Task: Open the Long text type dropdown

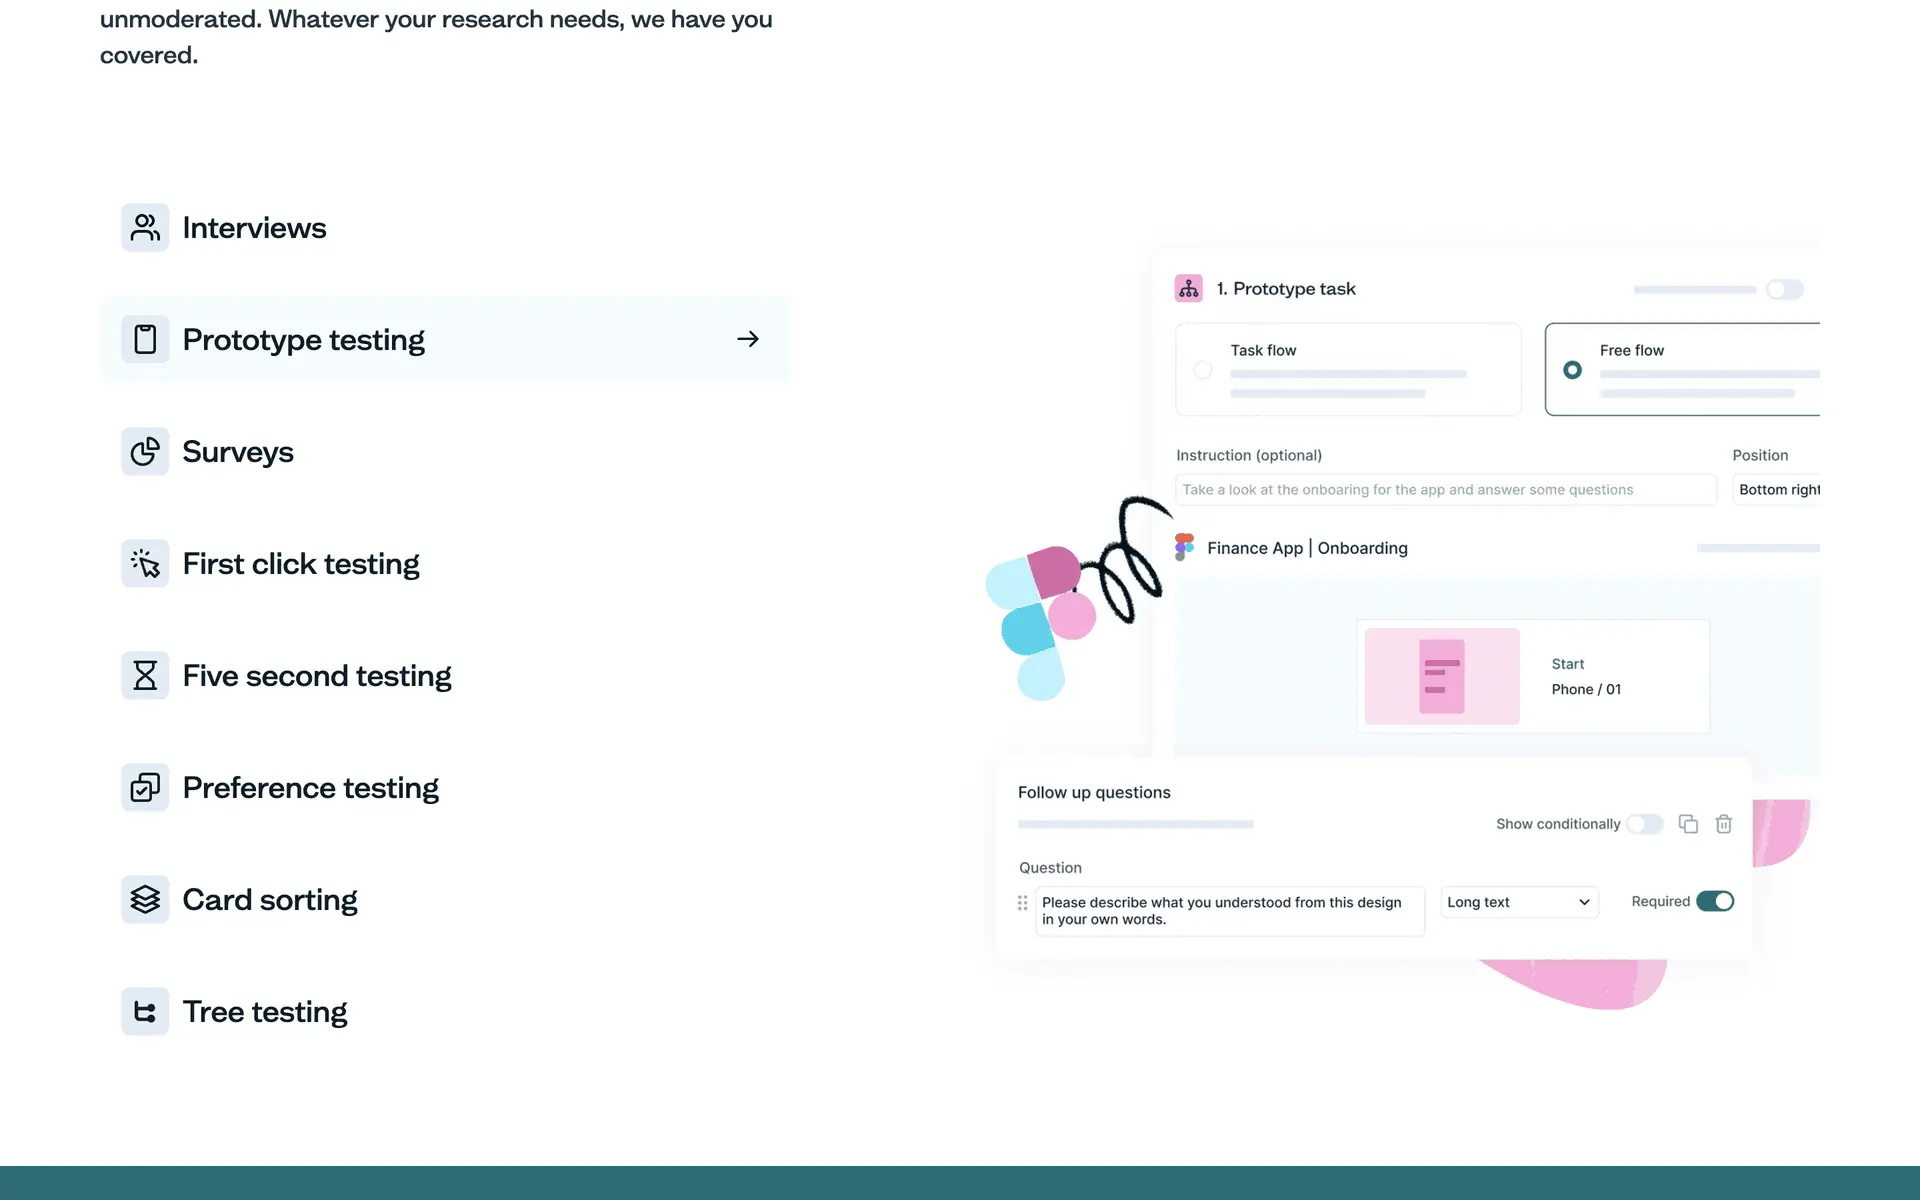Action: point(1518,902)
